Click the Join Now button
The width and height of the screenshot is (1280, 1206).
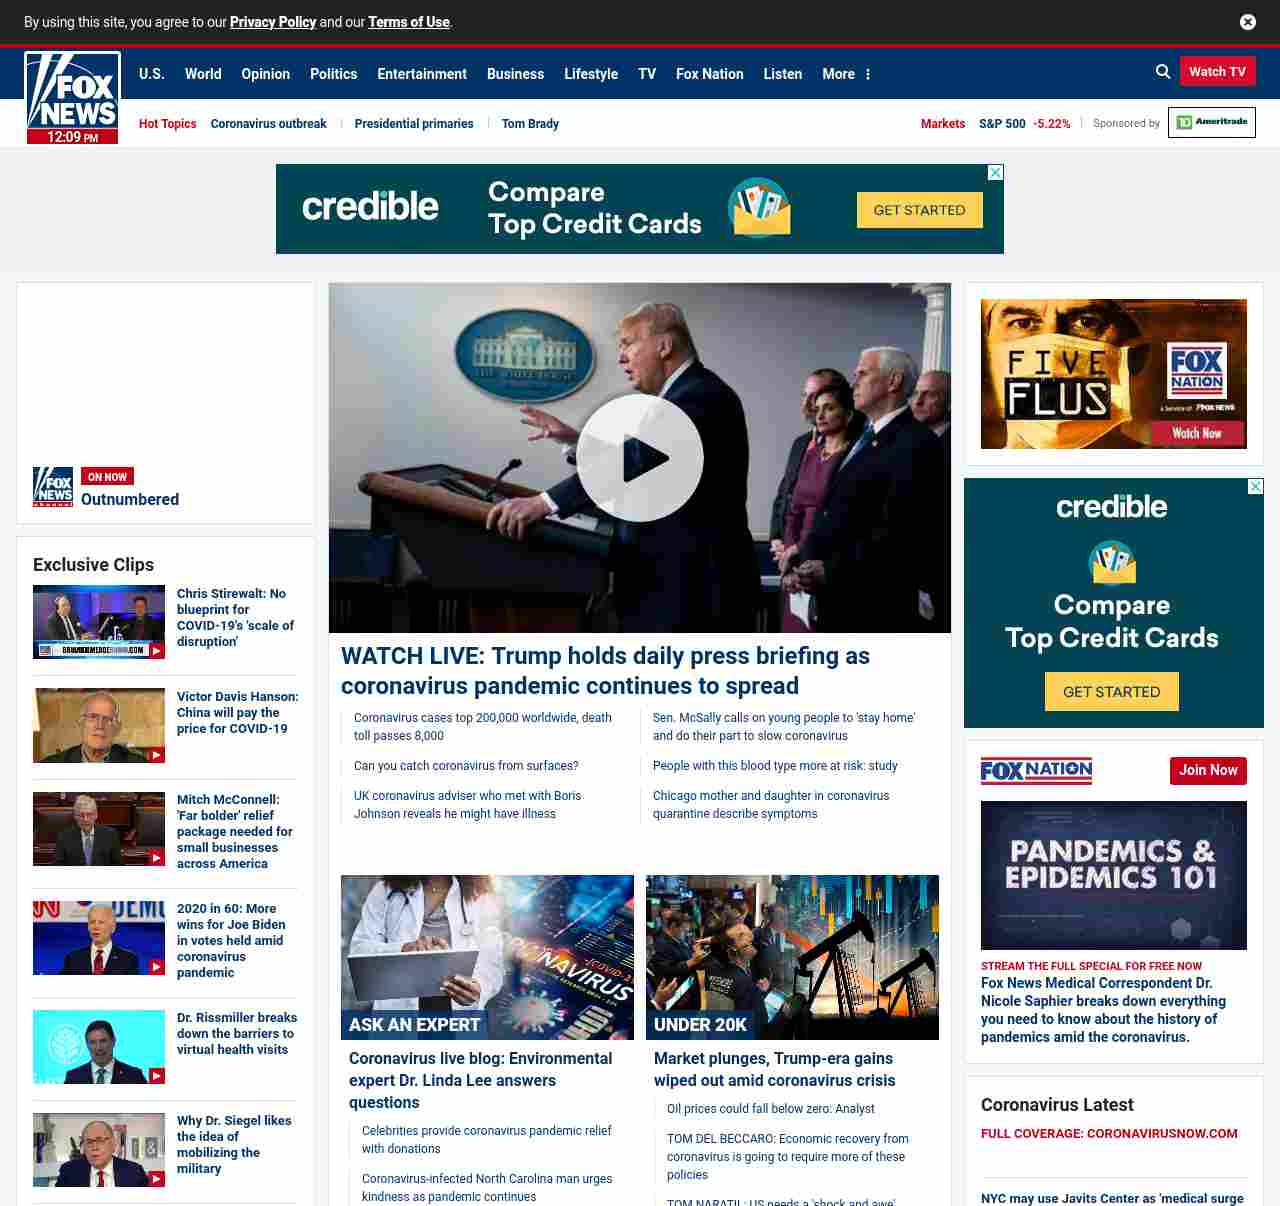click(x=1208, y=771)
